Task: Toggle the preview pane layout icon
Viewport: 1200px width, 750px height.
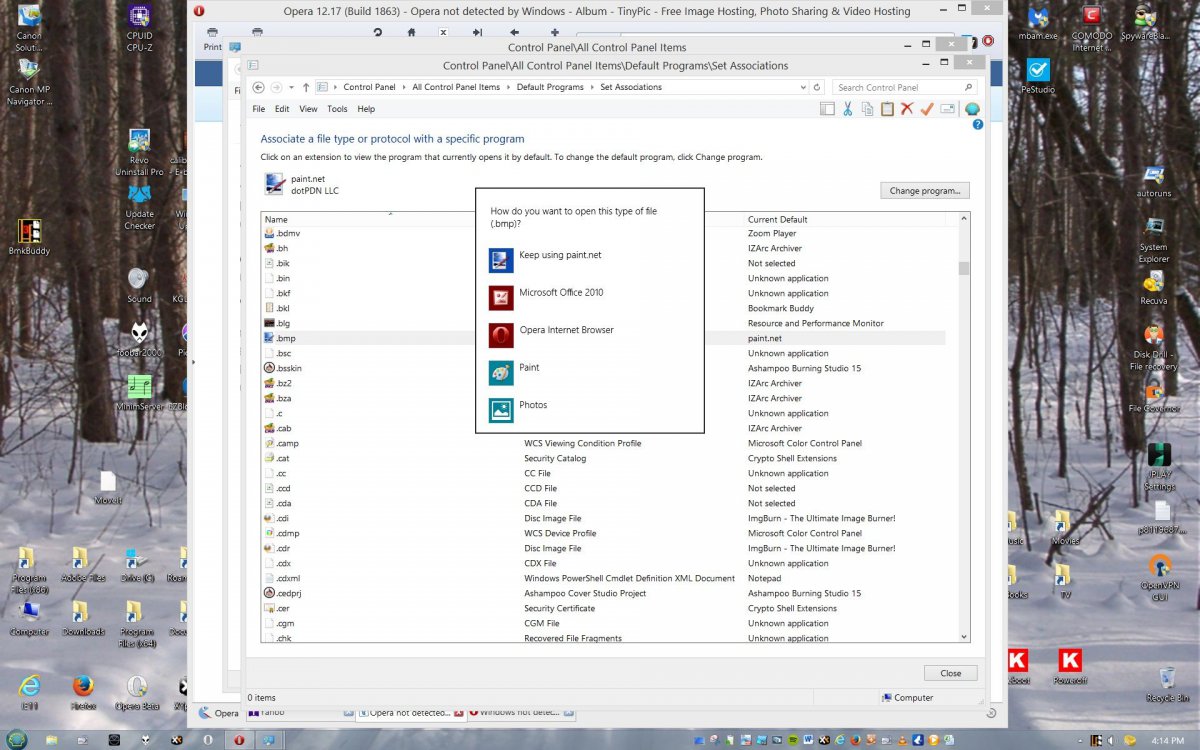Action: (827, 109)
